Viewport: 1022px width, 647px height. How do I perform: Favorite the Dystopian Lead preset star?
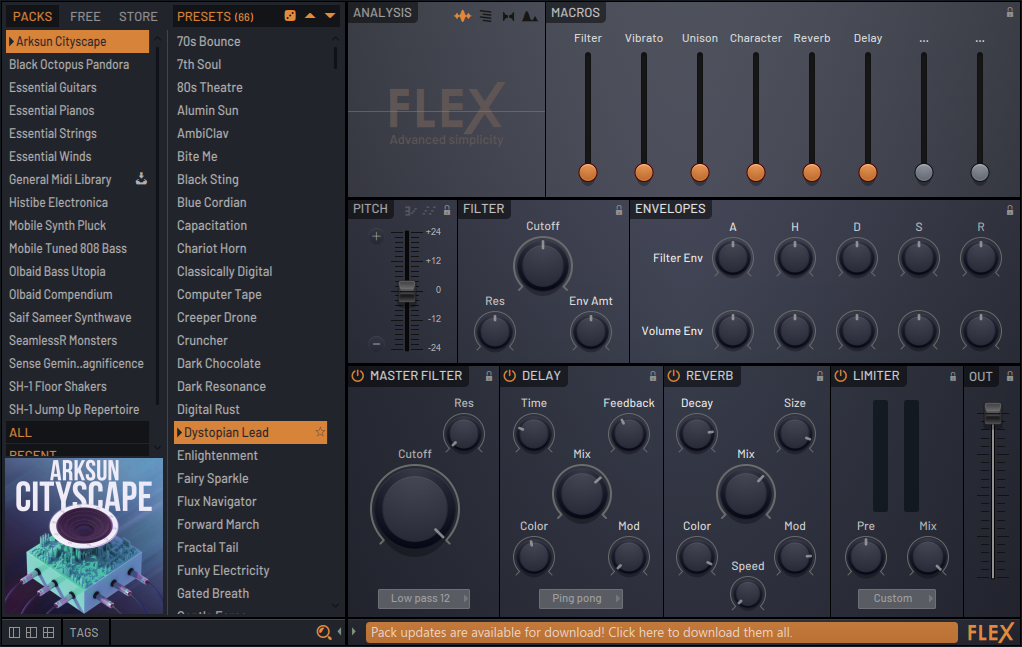pos(320,432)
